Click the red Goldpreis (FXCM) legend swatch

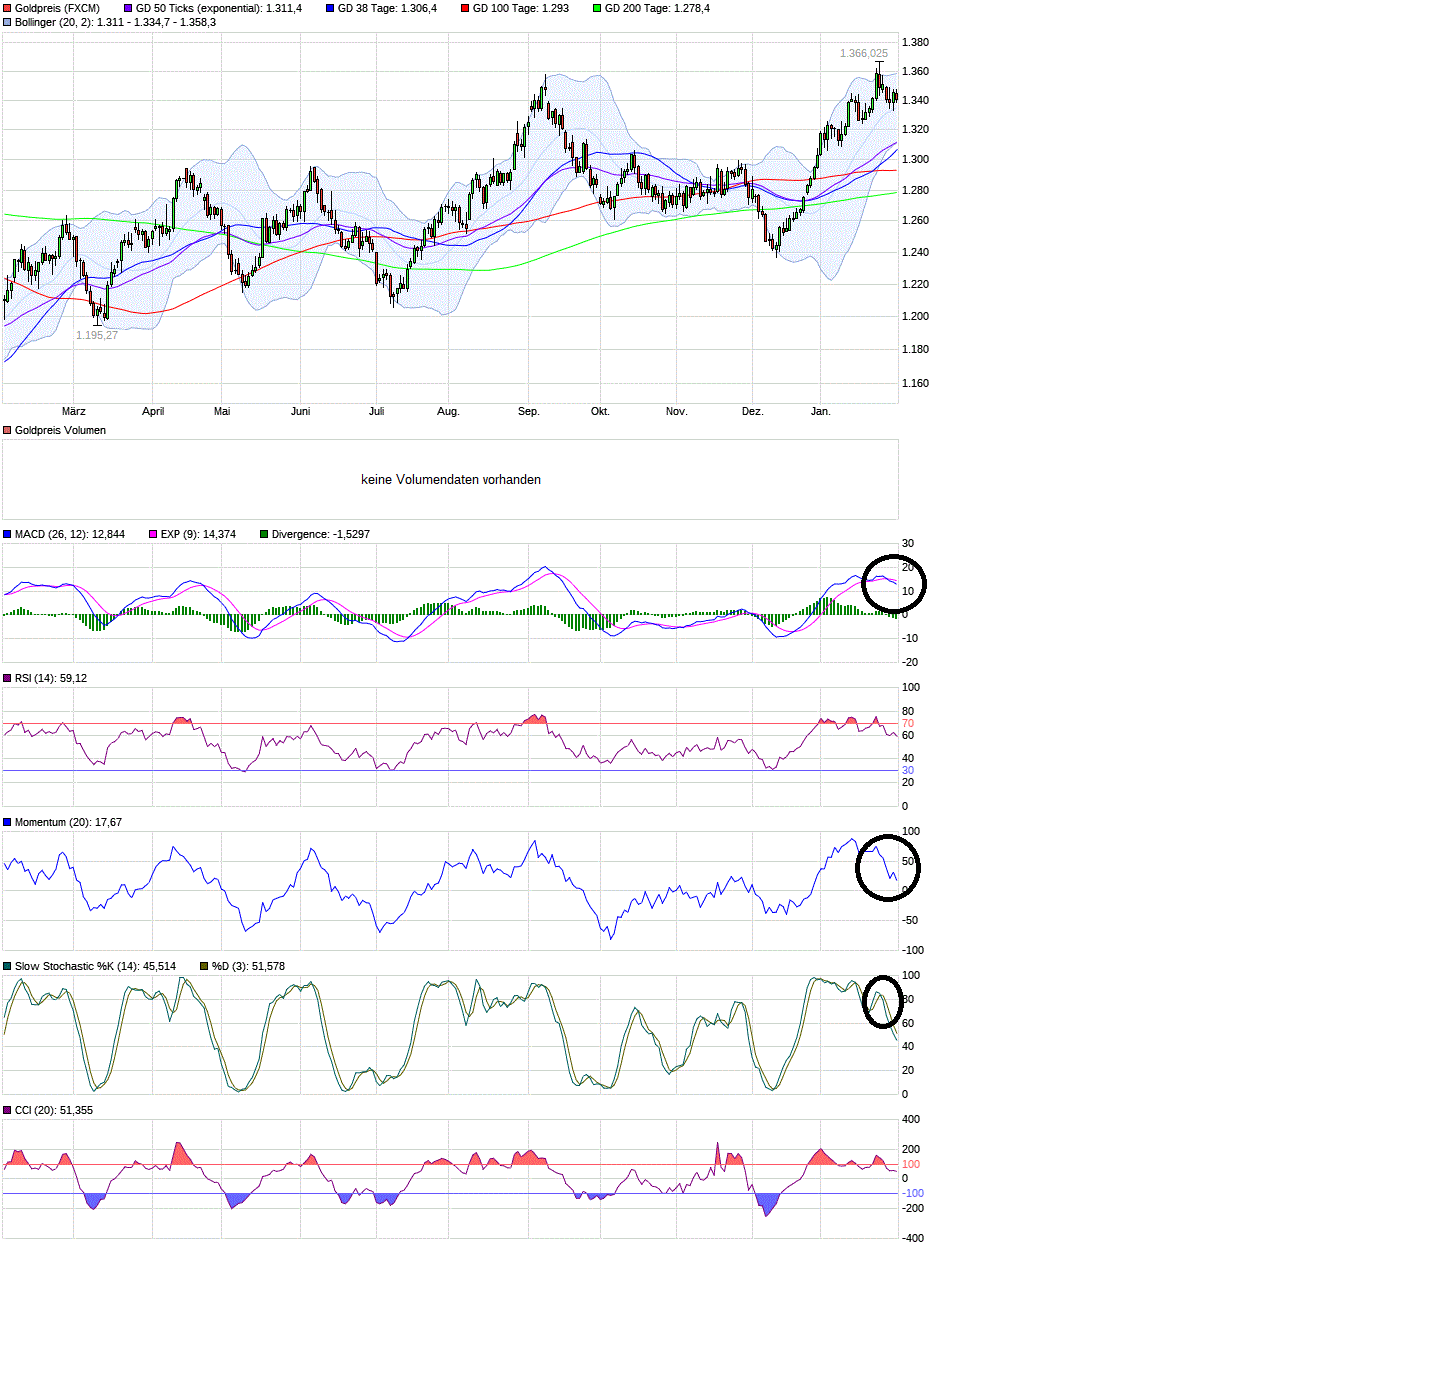click(x=7, y=8)
